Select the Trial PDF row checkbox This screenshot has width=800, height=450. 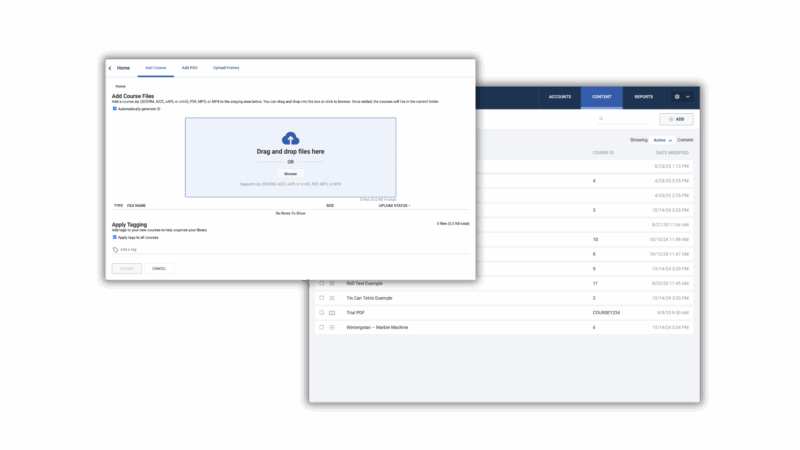[x=321, y=313]
